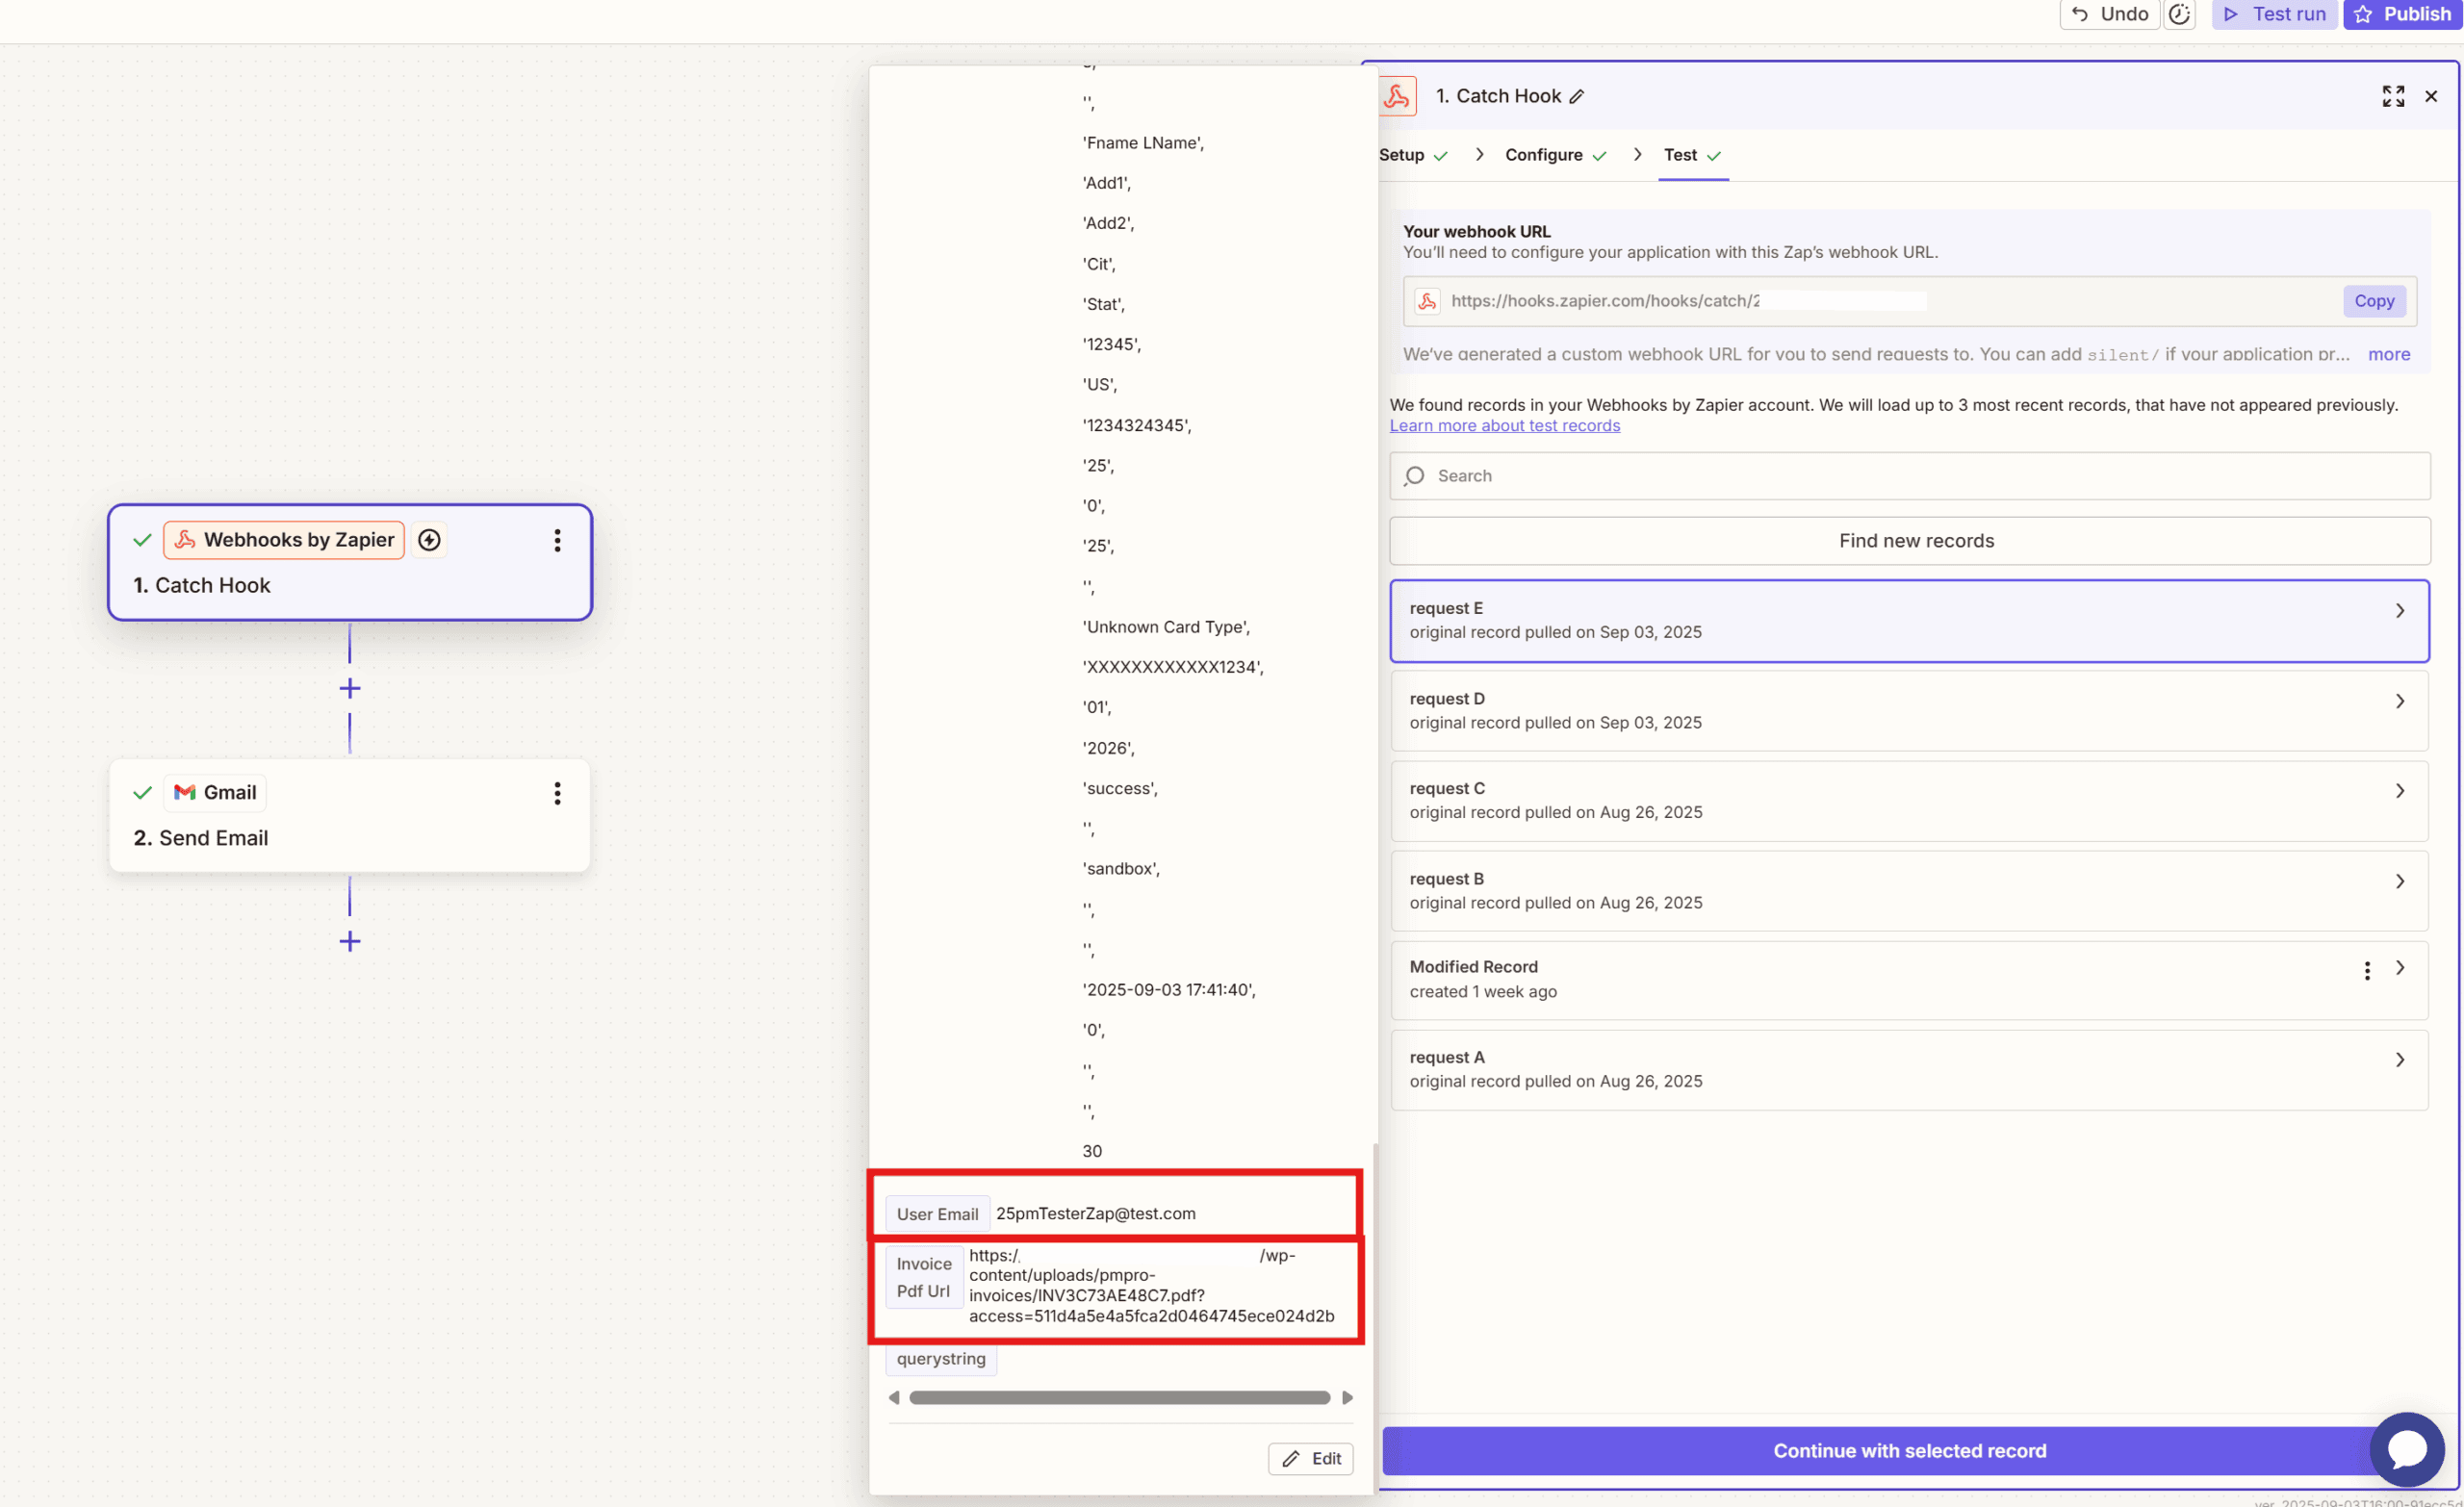Image resolution: width=2464 pixels, height=1507 pixels.
Task: Open the chat assistant bubble
Action: click(x=2407, y=1449)
